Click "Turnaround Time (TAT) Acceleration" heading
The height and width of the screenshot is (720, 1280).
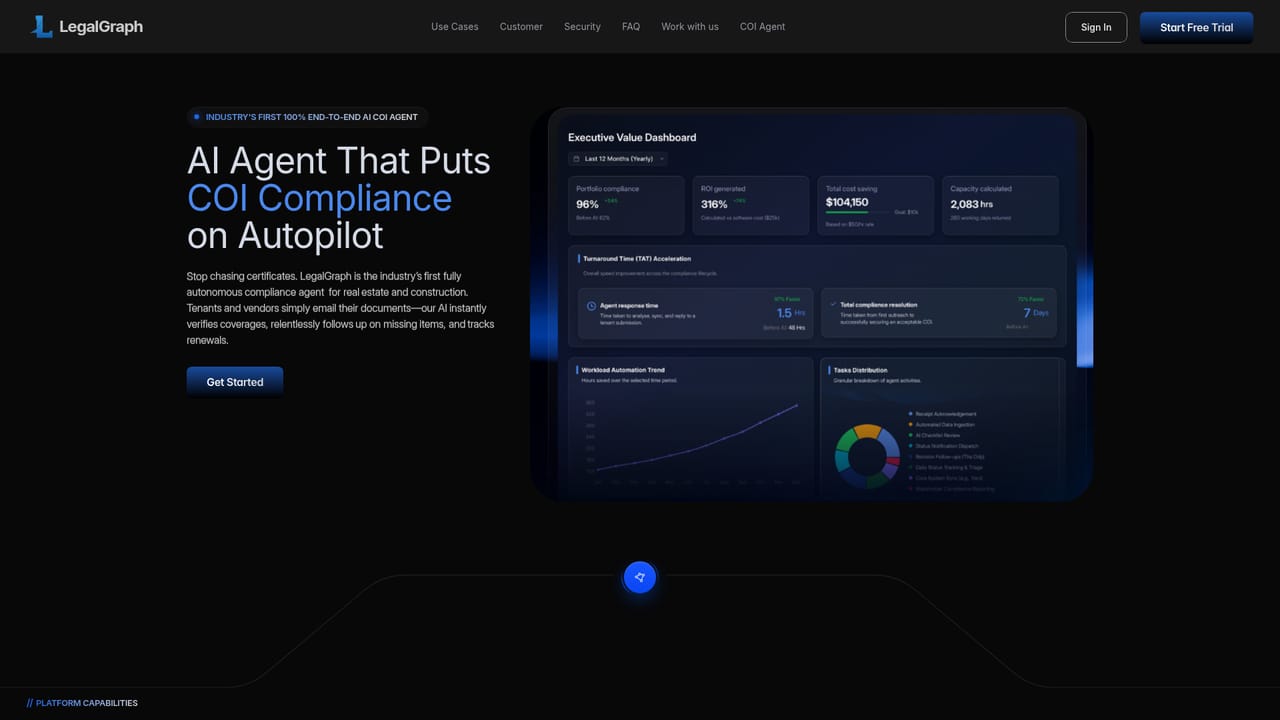coord(637,259)
